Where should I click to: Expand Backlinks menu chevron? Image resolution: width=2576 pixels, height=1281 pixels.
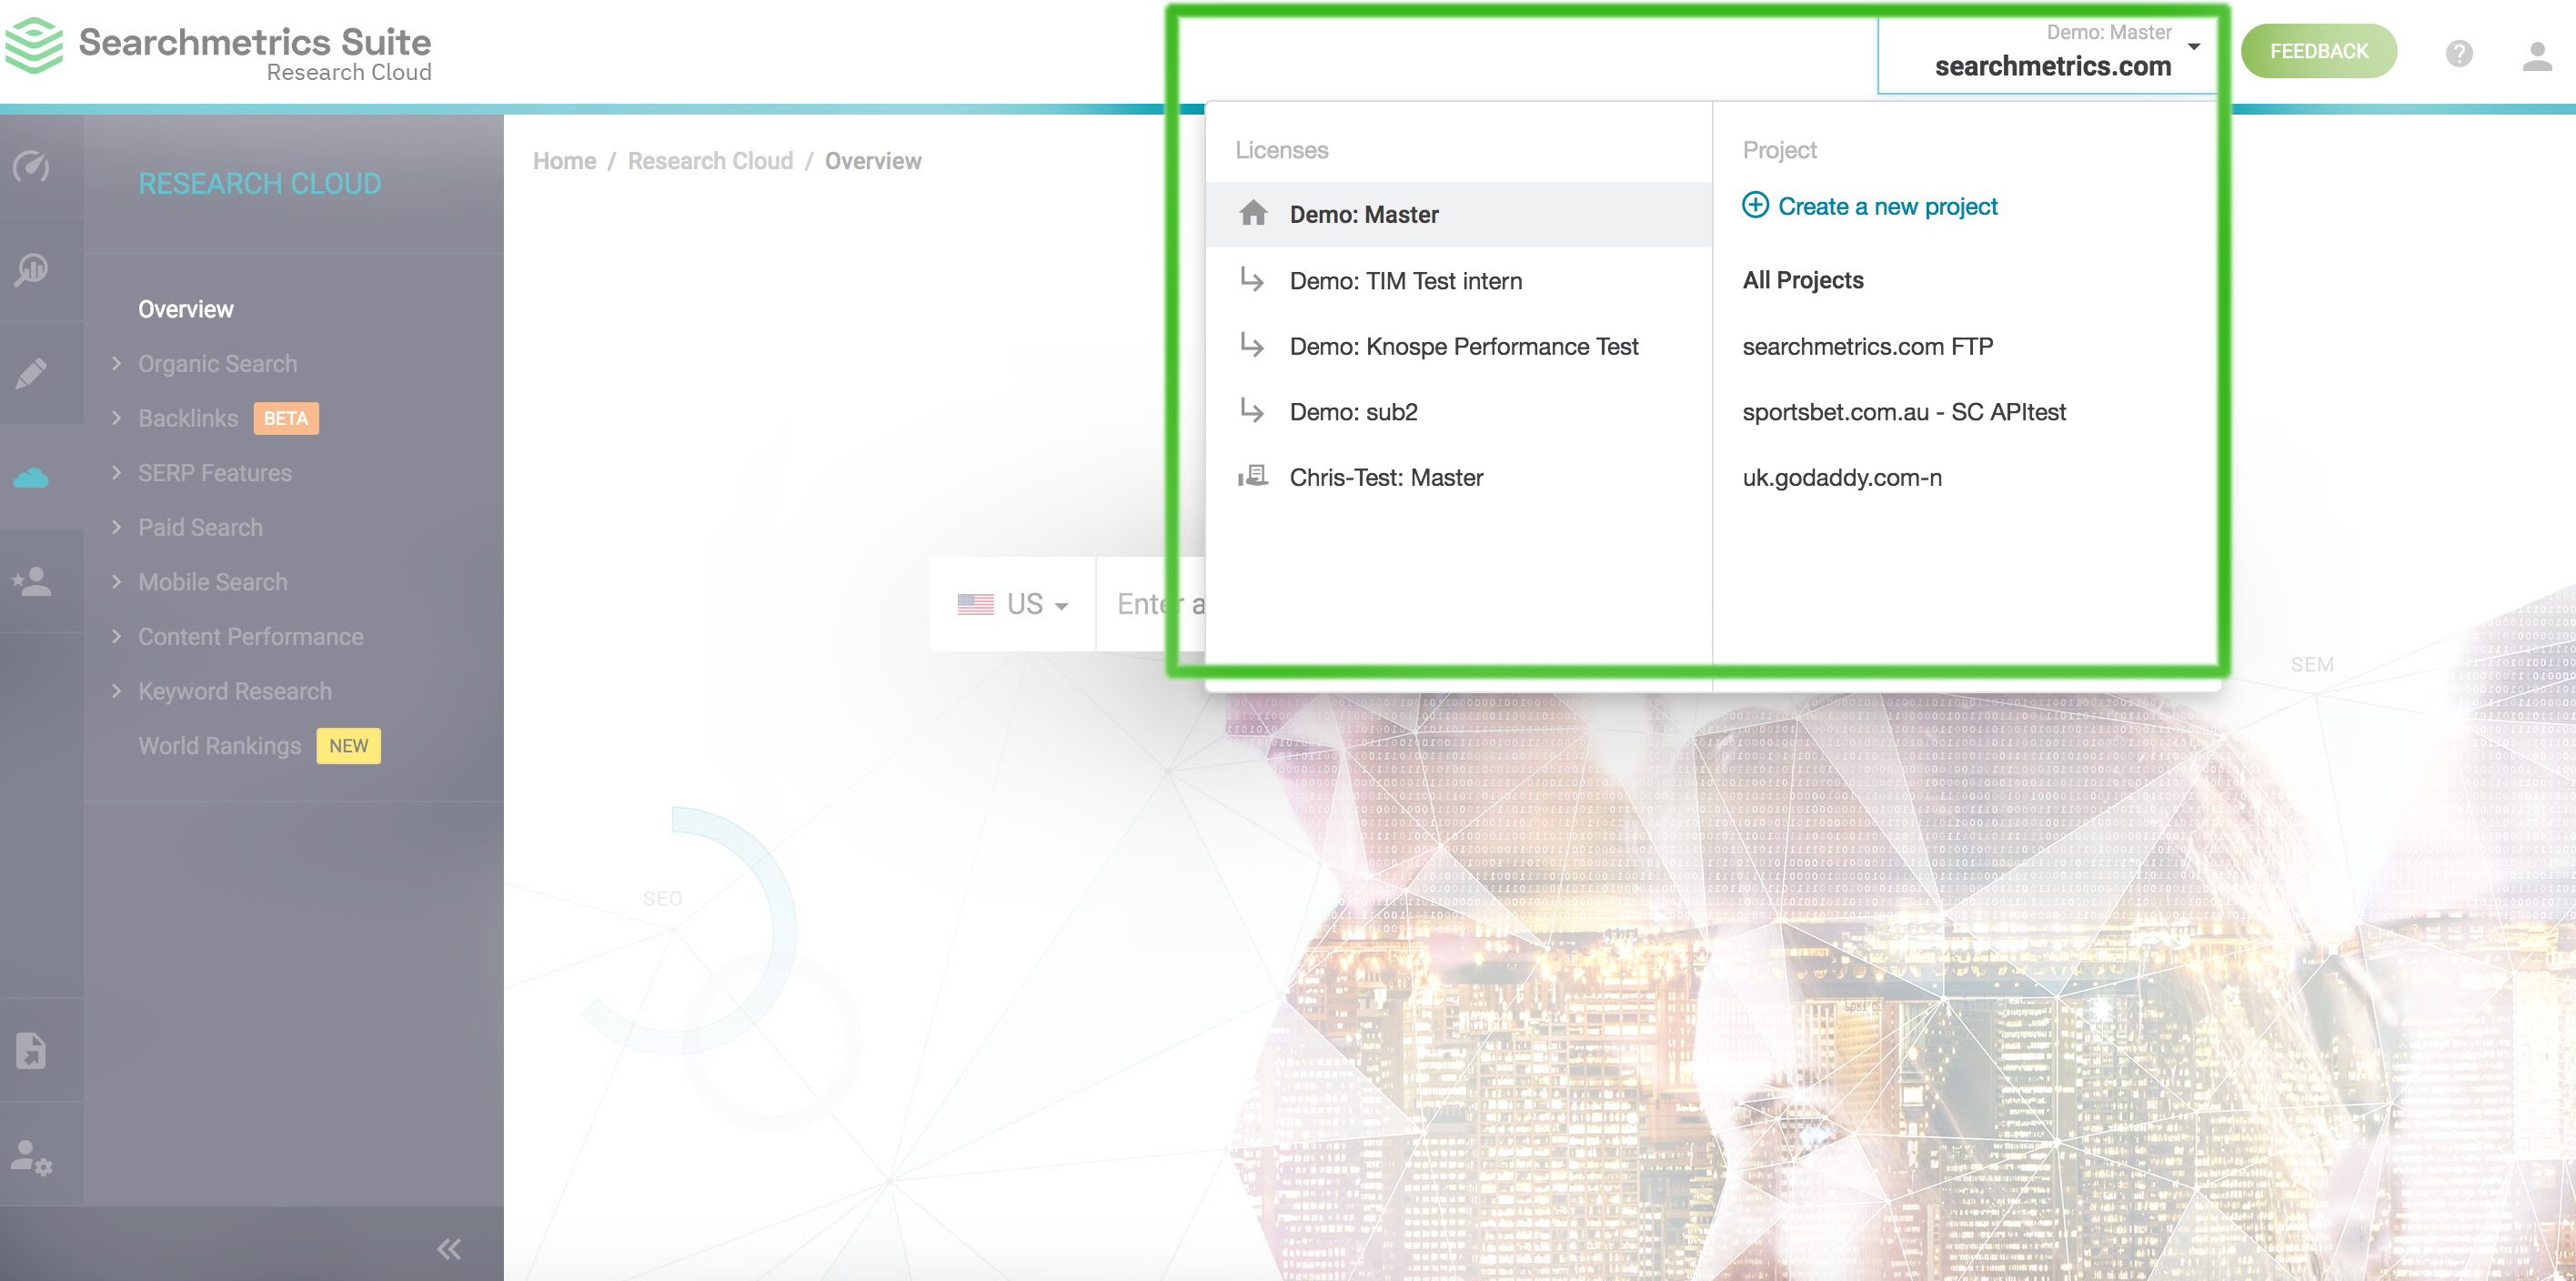pyautogui.click(x=116, y=418)
